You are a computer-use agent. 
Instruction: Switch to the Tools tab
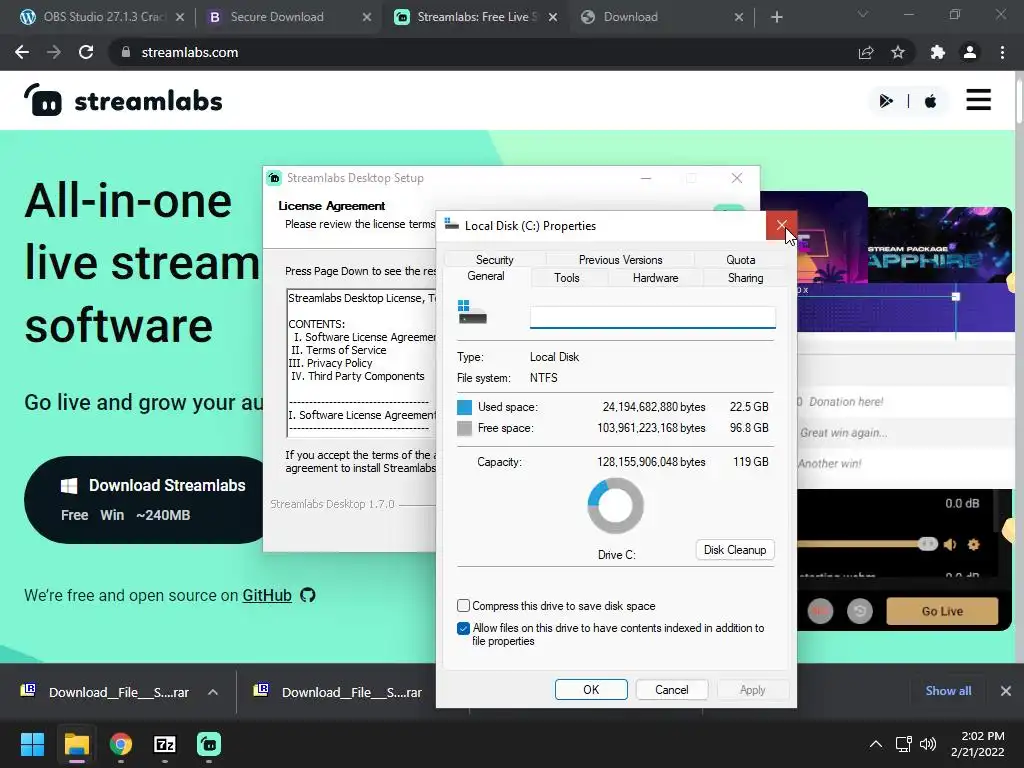pos(567,278)
